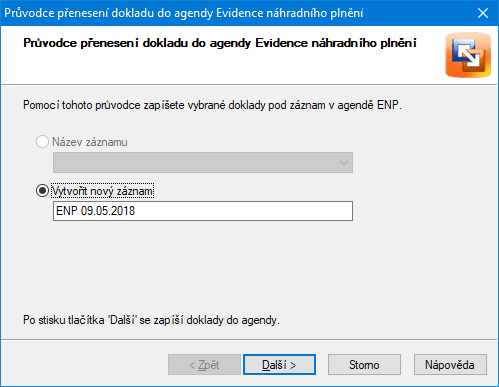Image resolution: width=499 pixels, height=387 pixels.
Task: Go back with the '< Zpět' button
Action: tap(204, 365)
